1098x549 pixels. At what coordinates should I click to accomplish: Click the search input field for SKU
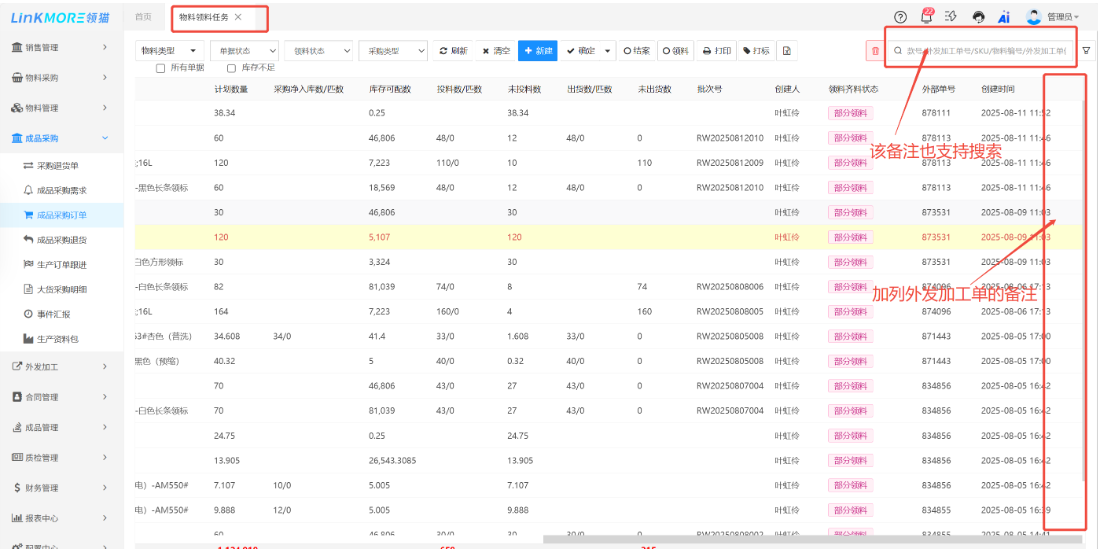(985, 51)
